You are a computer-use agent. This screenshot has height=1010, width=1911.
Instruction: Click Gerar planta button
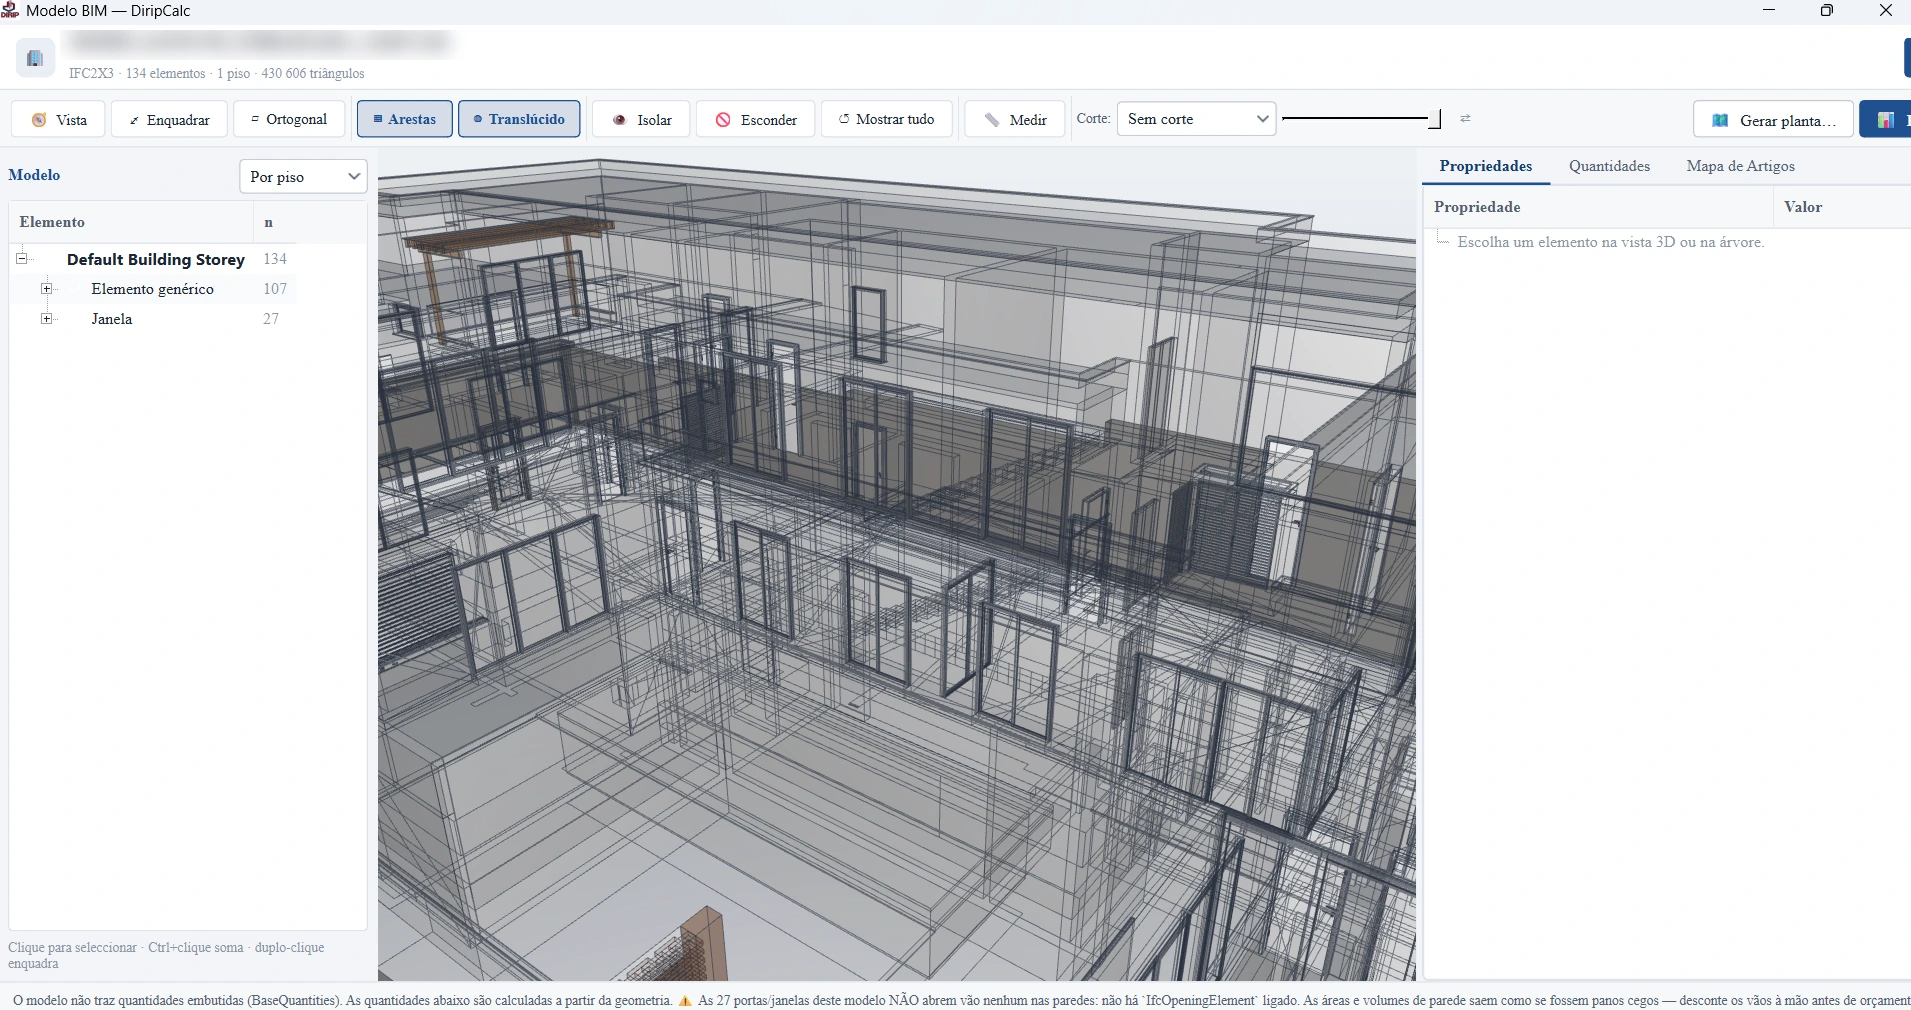point(1773,120)
